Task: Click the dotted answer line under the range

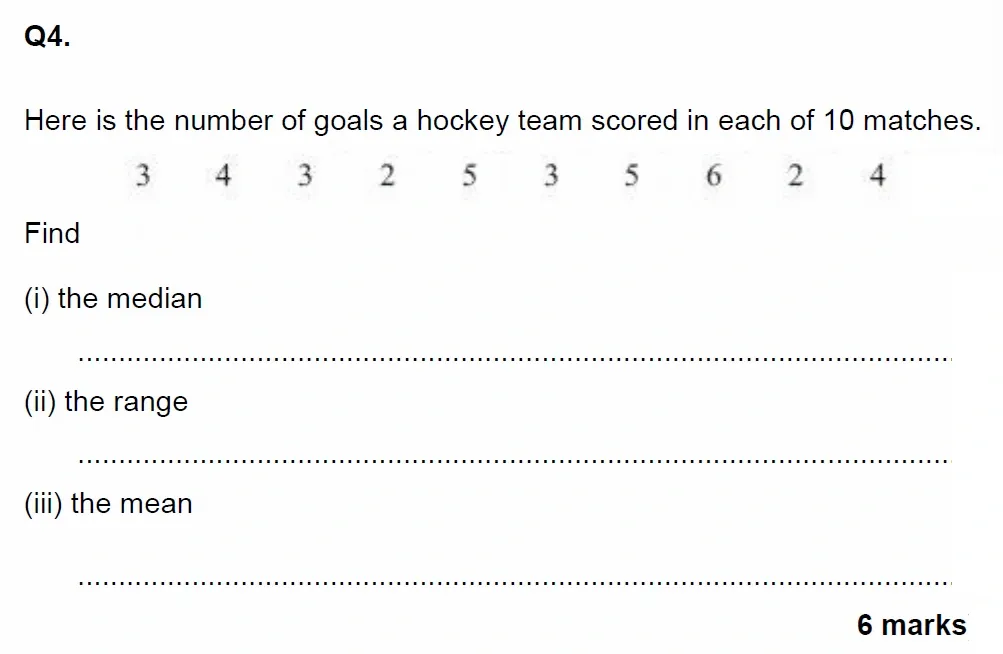Action: (514, 461)
